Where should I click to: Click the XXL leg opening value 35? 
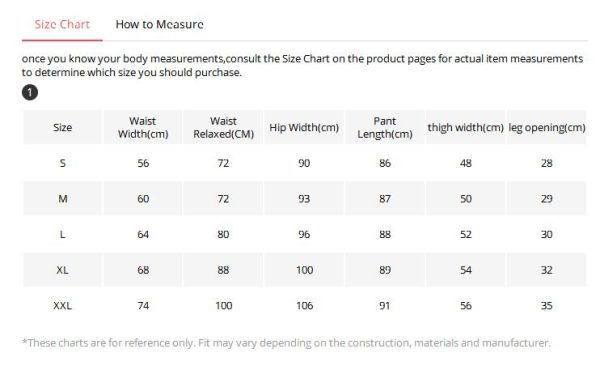(547, 306)
